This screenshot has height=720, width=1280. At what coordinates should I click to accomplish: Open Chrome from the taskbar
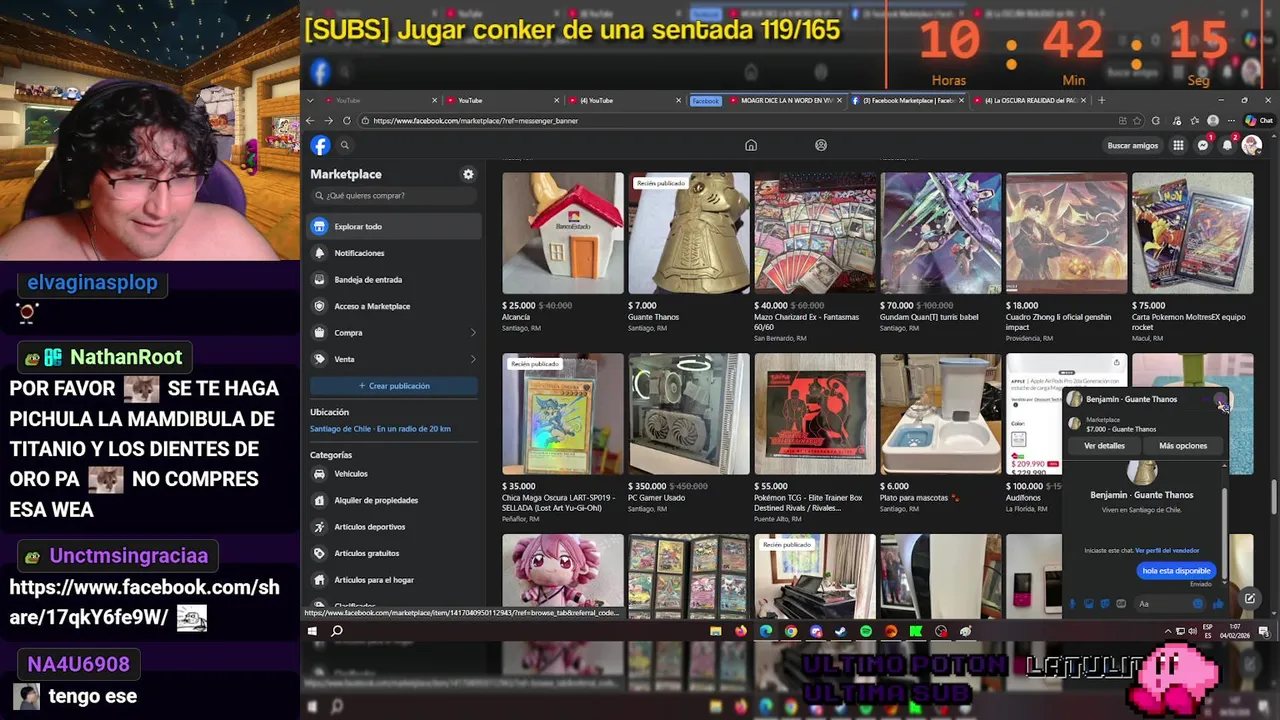point(791,631)
